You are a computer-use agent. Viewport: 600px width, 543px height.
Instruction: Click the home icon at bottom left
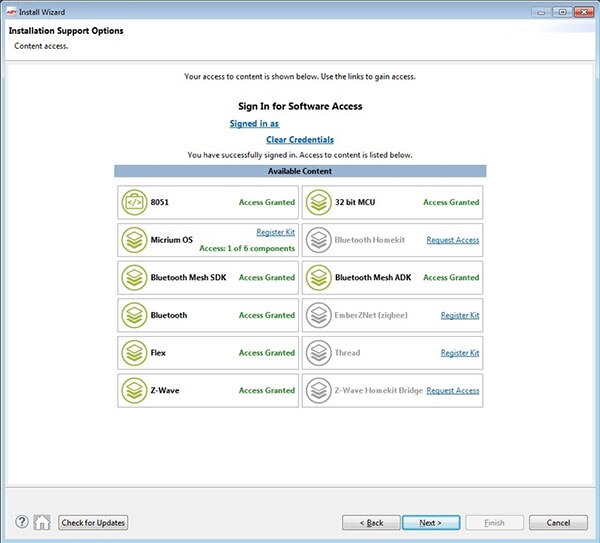pos(42,522)
